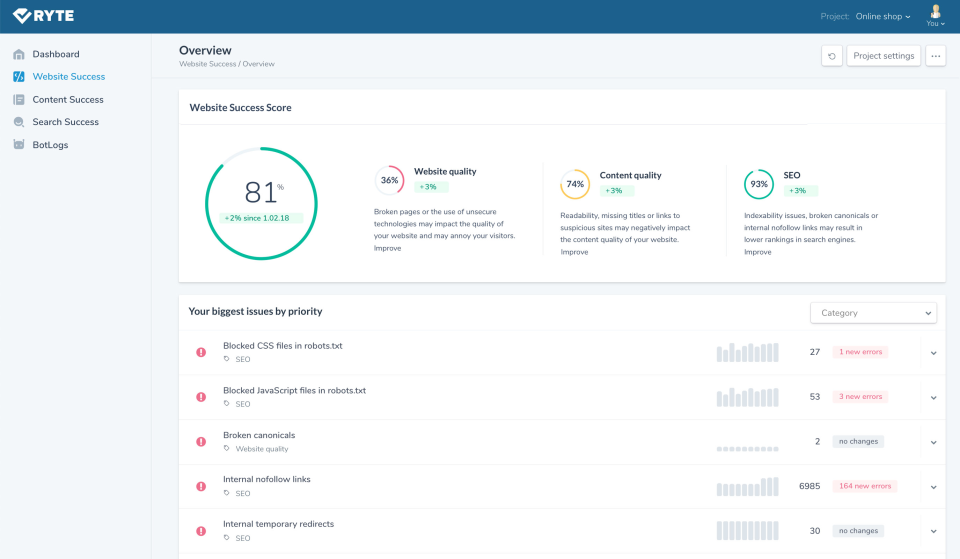Click the Ryte logo in header
The image size is (960, 559).
pyautogui.click(x=43, y=15)
